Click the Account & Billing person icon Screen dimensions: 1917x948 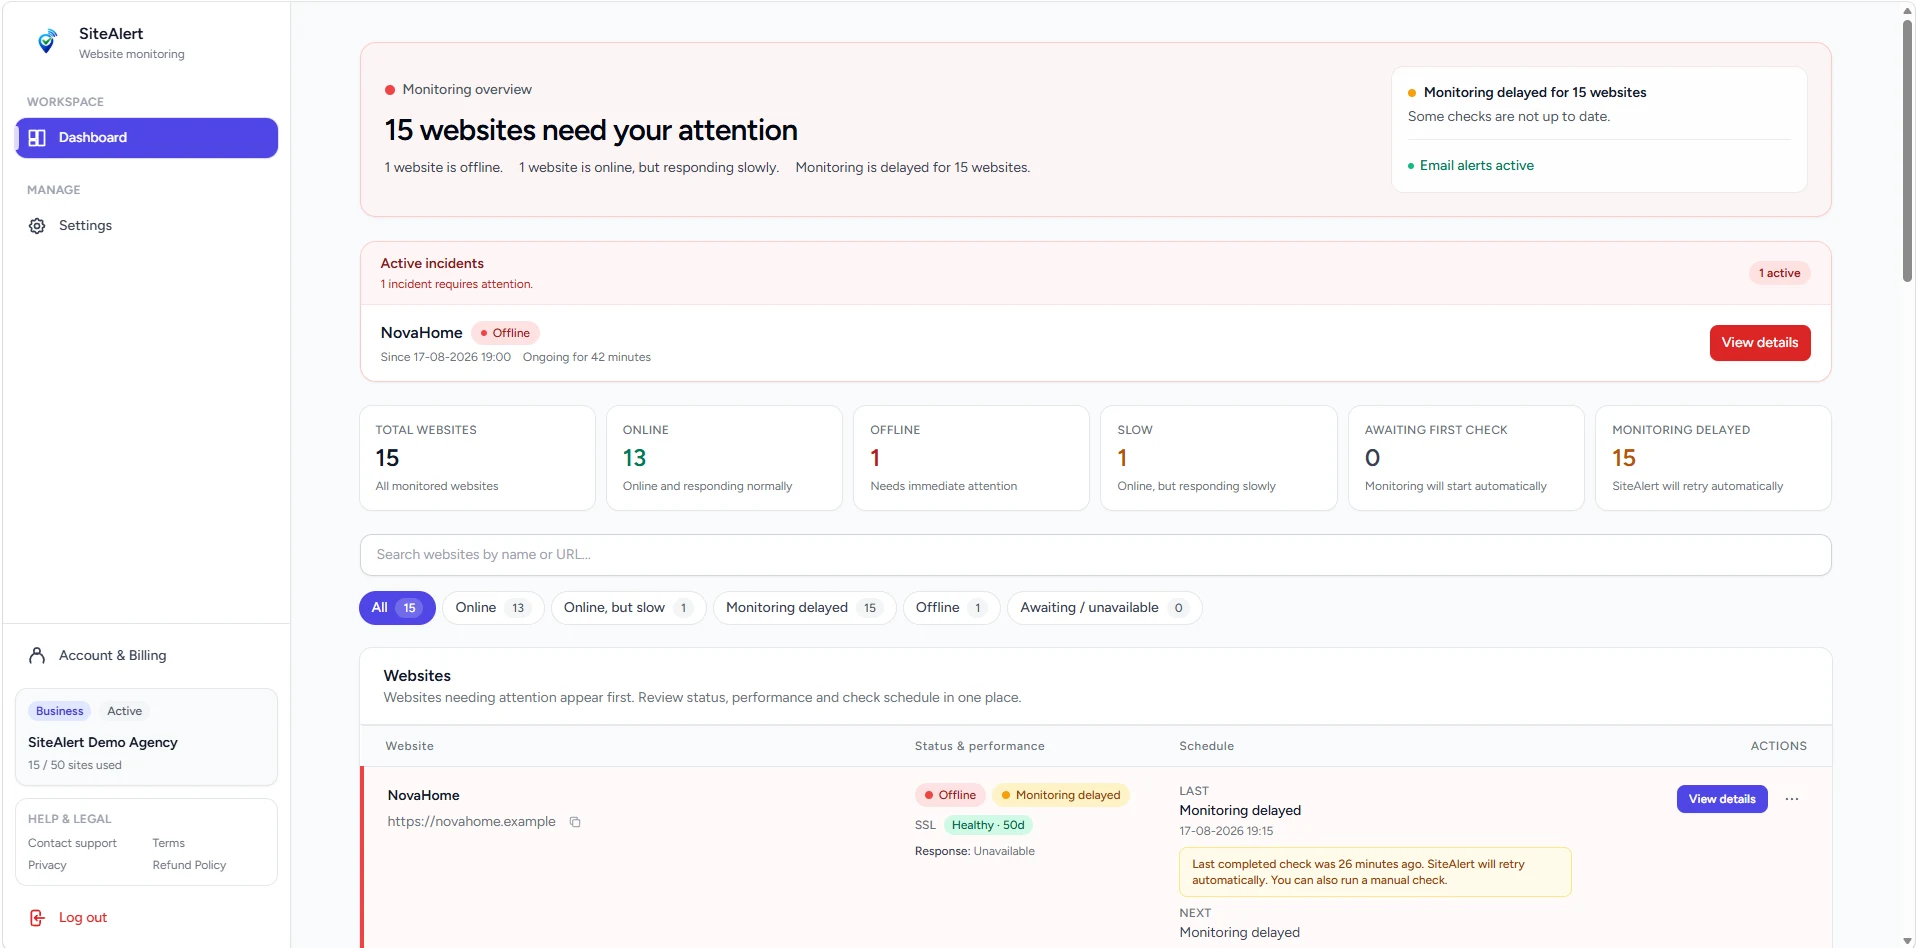37,656
